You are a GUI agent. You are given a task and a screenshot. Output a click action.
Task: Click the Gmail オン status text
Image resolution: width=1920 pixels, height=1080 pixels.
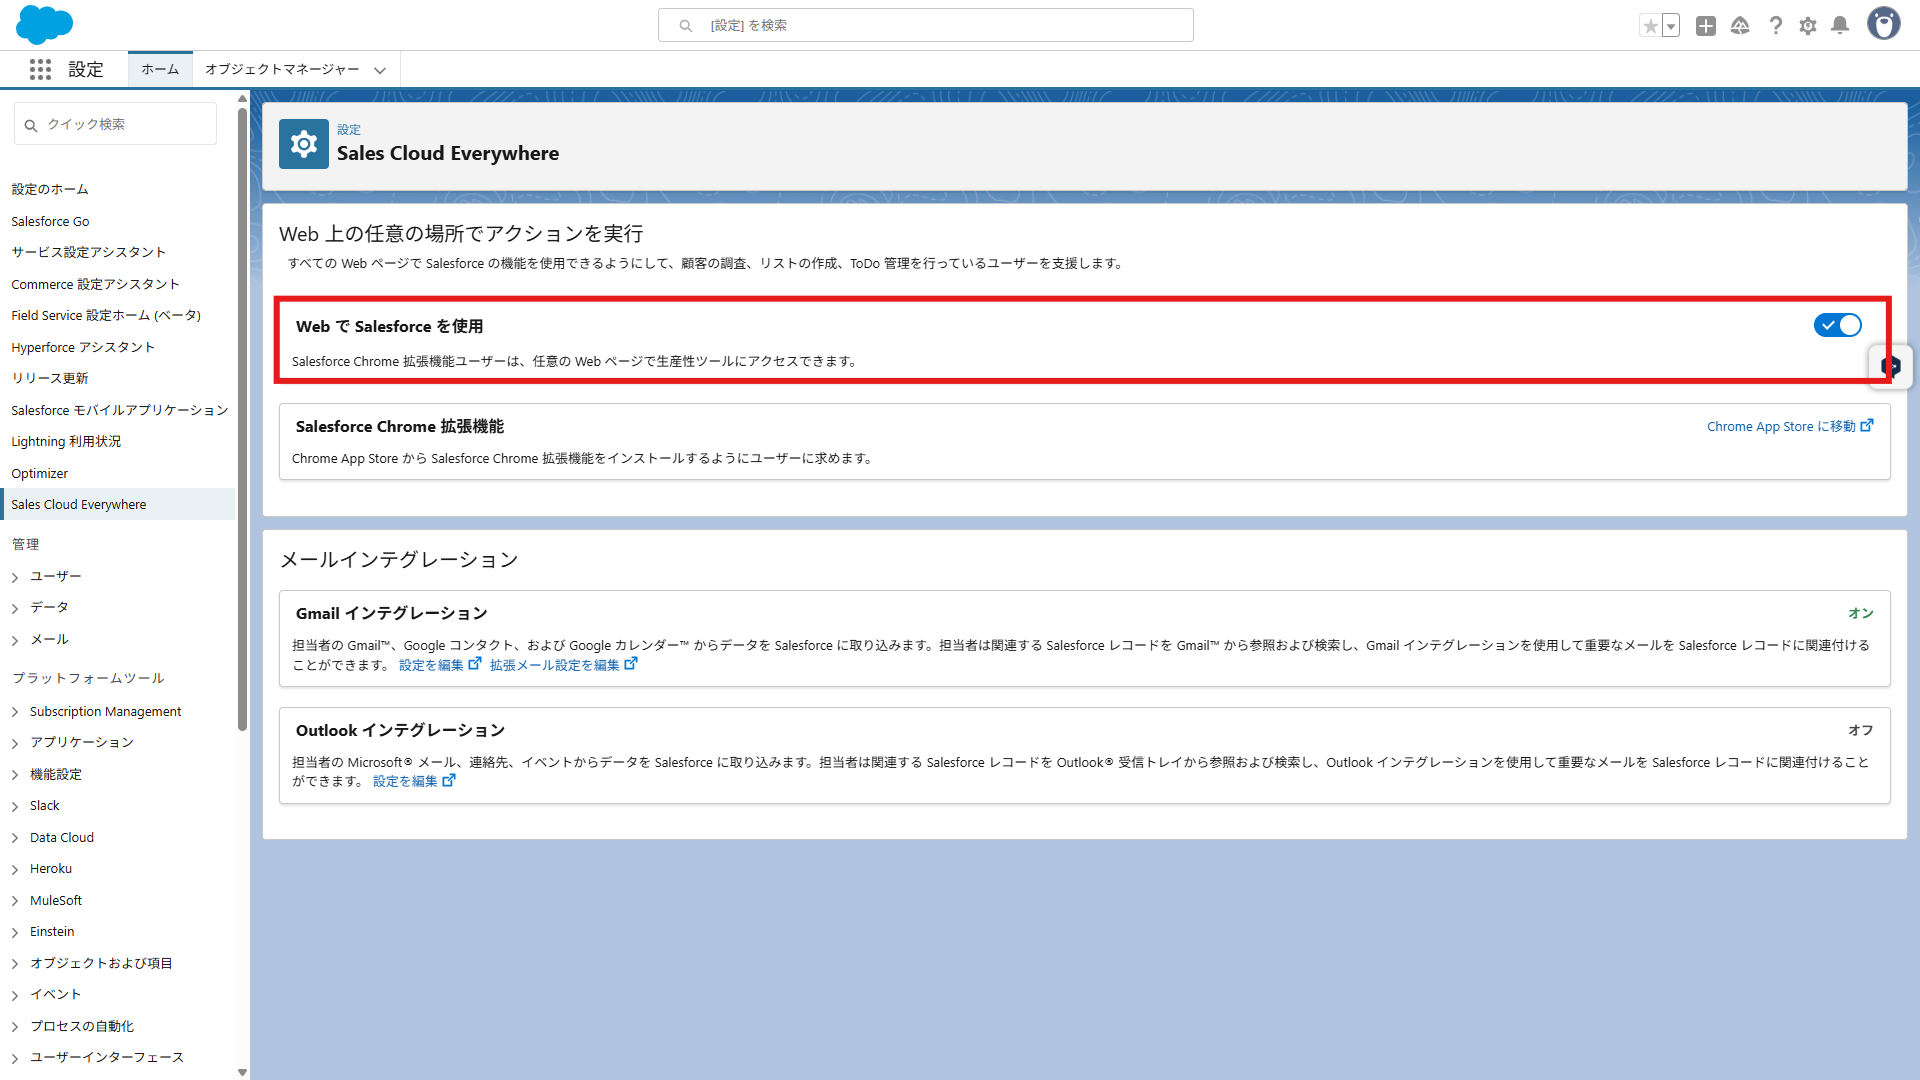pos(1861,613)
